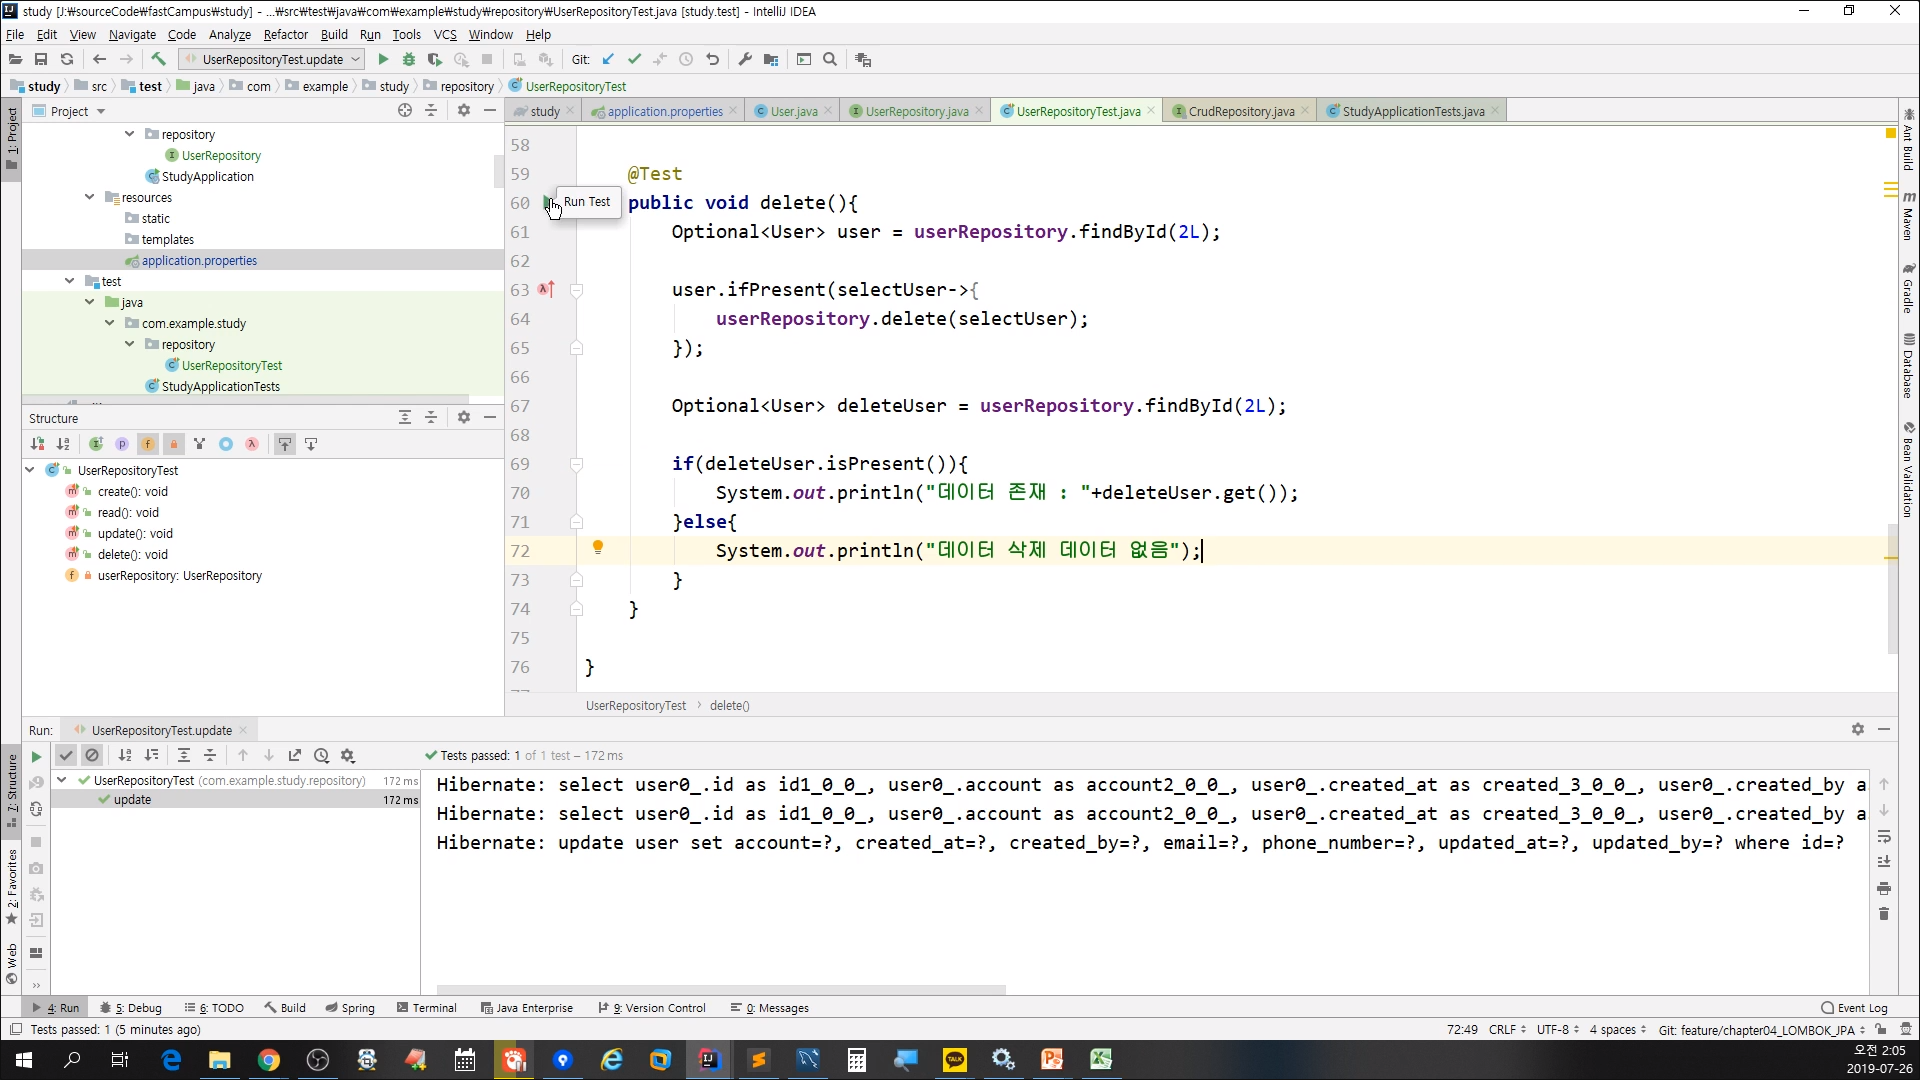Toggle Show Passed tests checkmark button
The image size is (1920, 1080).
coord(66,756)
